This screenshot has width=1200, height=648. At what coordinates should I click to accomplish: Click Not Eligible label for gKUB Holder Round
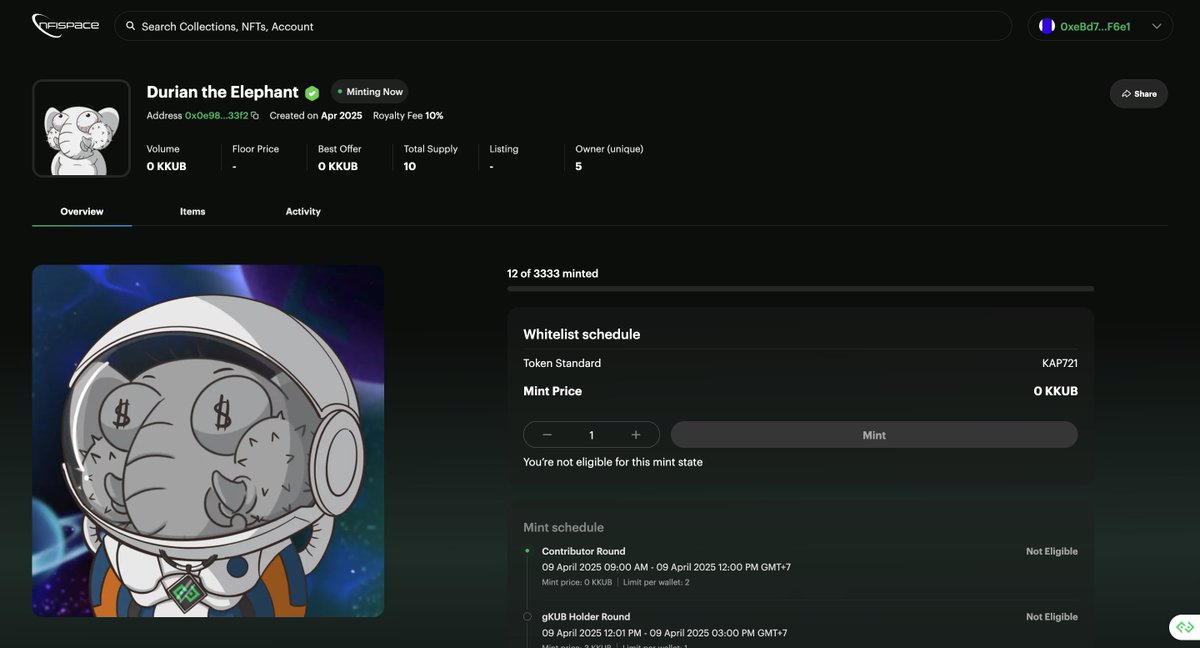coord(1052,617)
